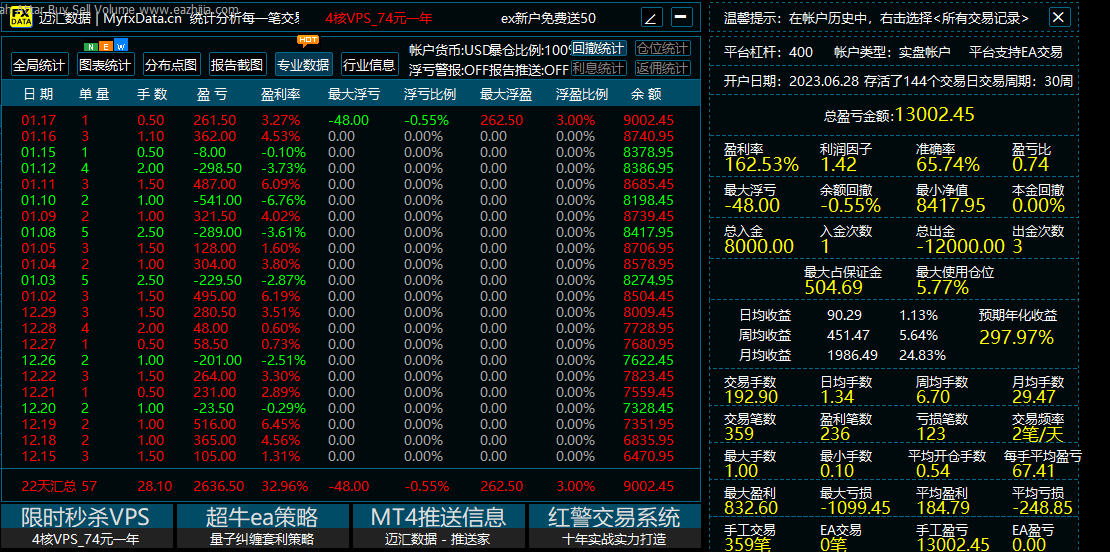Open the 红警交易系统 banner
The image size is (1110, 552).
(x=614, y=517)
